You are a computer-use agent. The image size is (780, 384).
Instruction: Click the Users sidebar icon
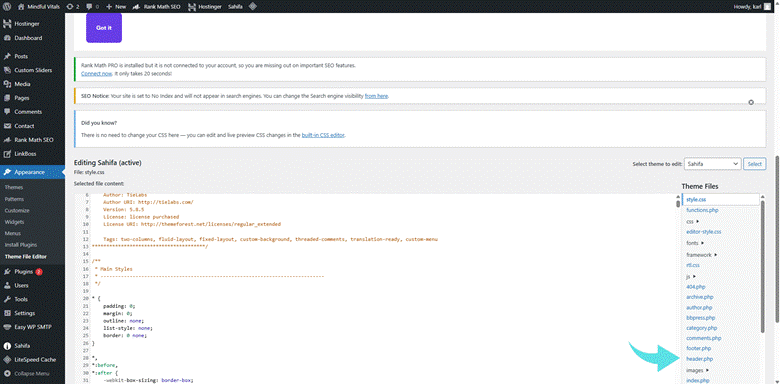pyautogui.click(x=7, y=286)
